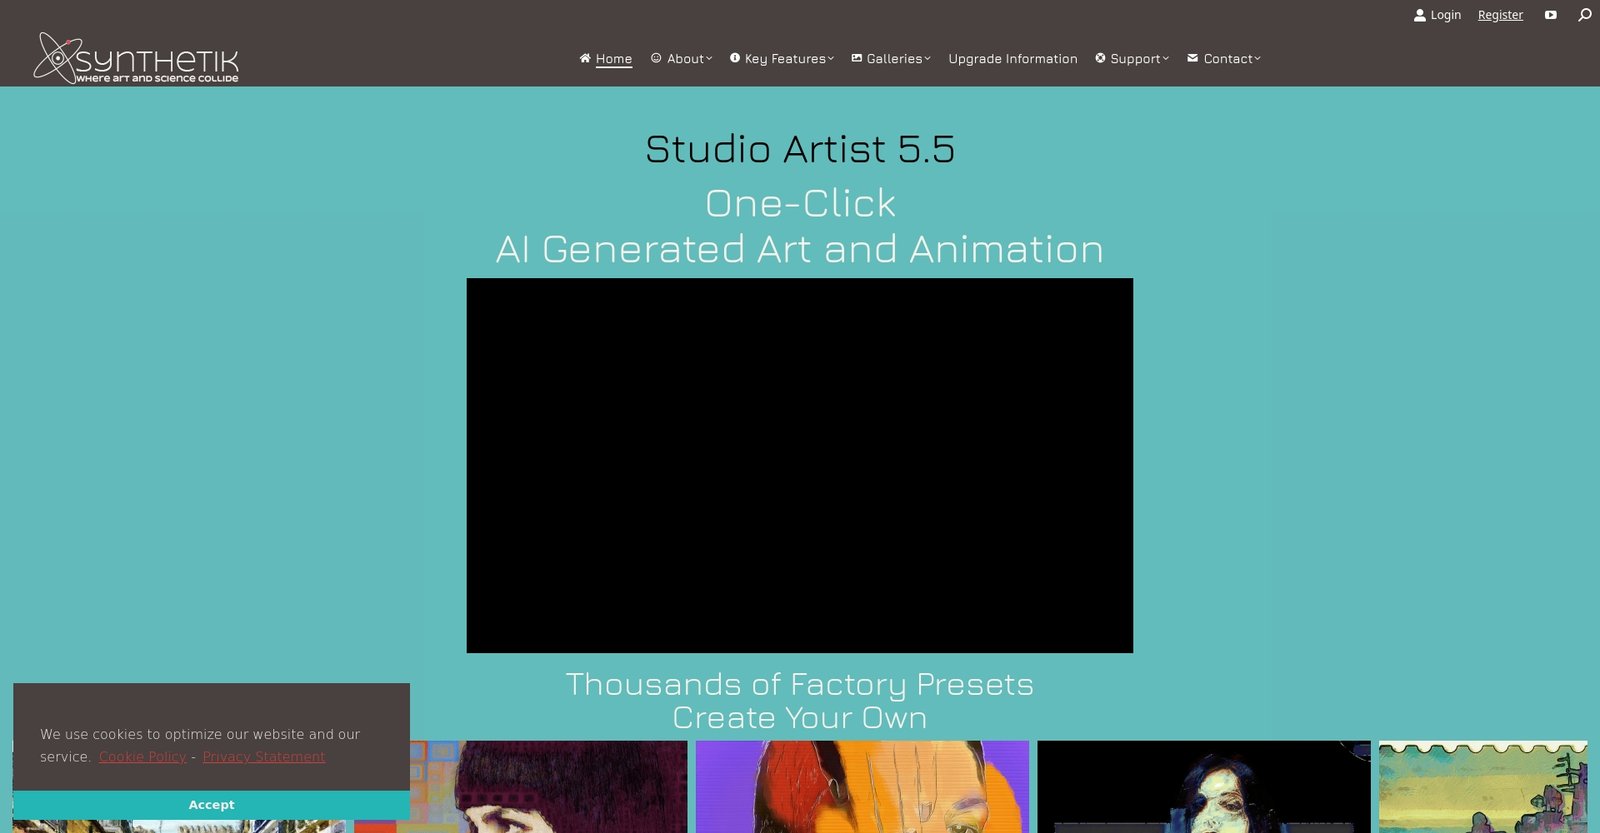The width and height of the screenshot is (1600, 833).
Task: Open the YouTube channel icon
Action: [x=1550, y=15]
